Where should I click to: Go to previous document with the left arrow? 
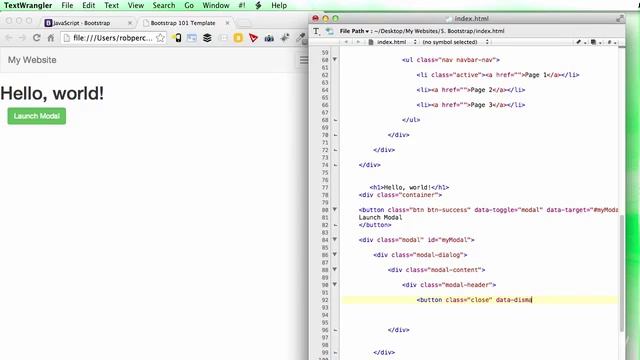point(346,42)
